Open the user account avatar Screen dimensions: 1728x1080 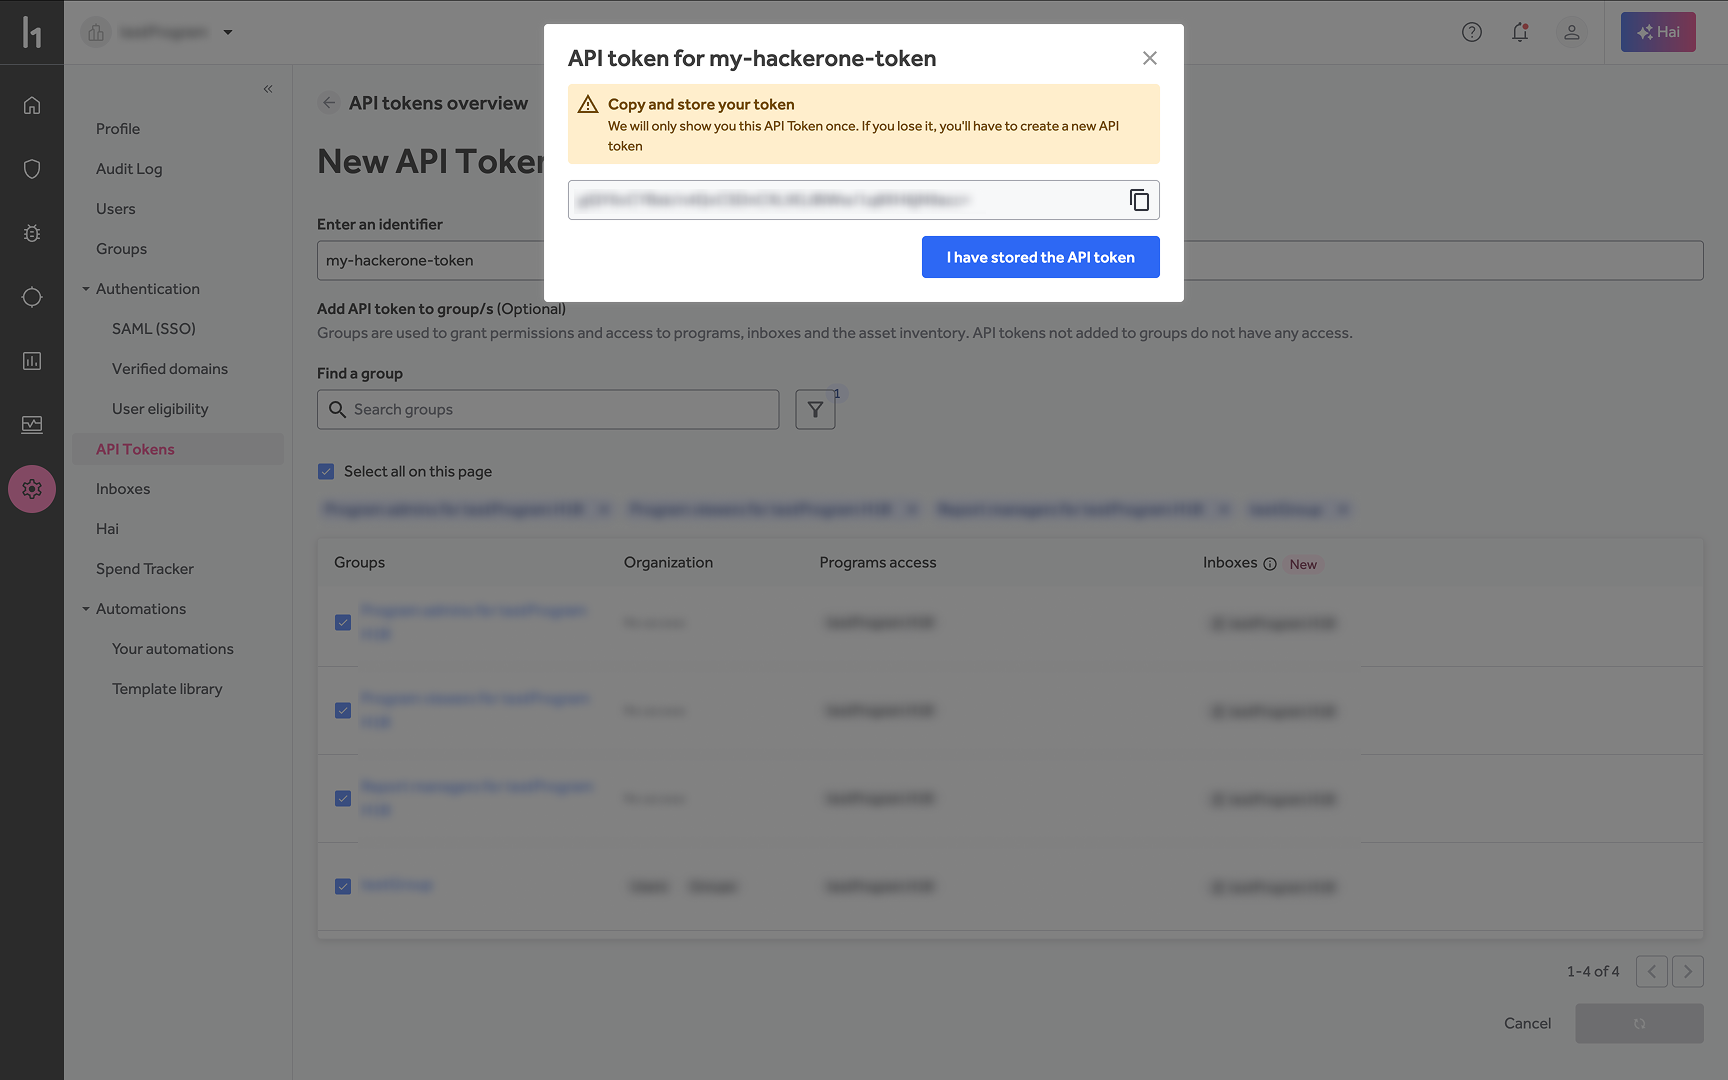1572,32
